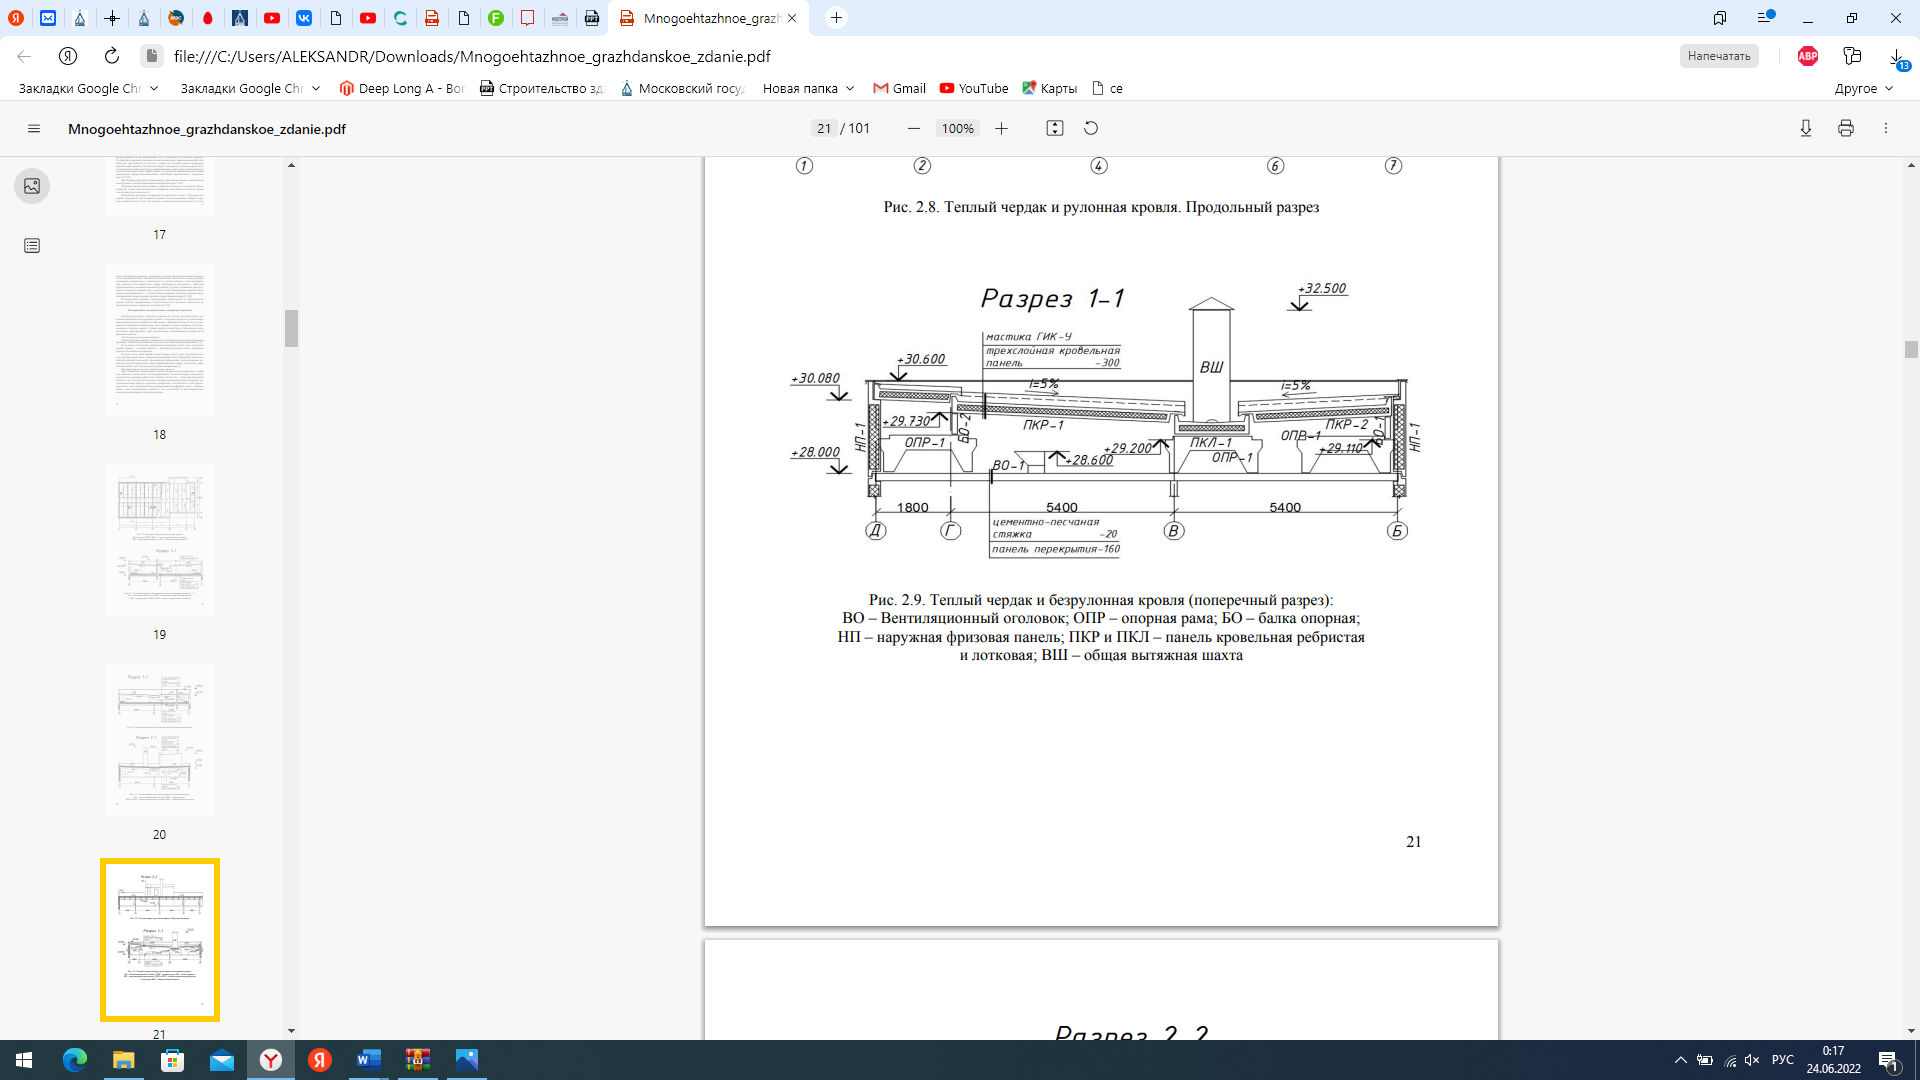Open Московский госу bookmark
This screenshot has height=1080, width=1920.
pos(683,88)
